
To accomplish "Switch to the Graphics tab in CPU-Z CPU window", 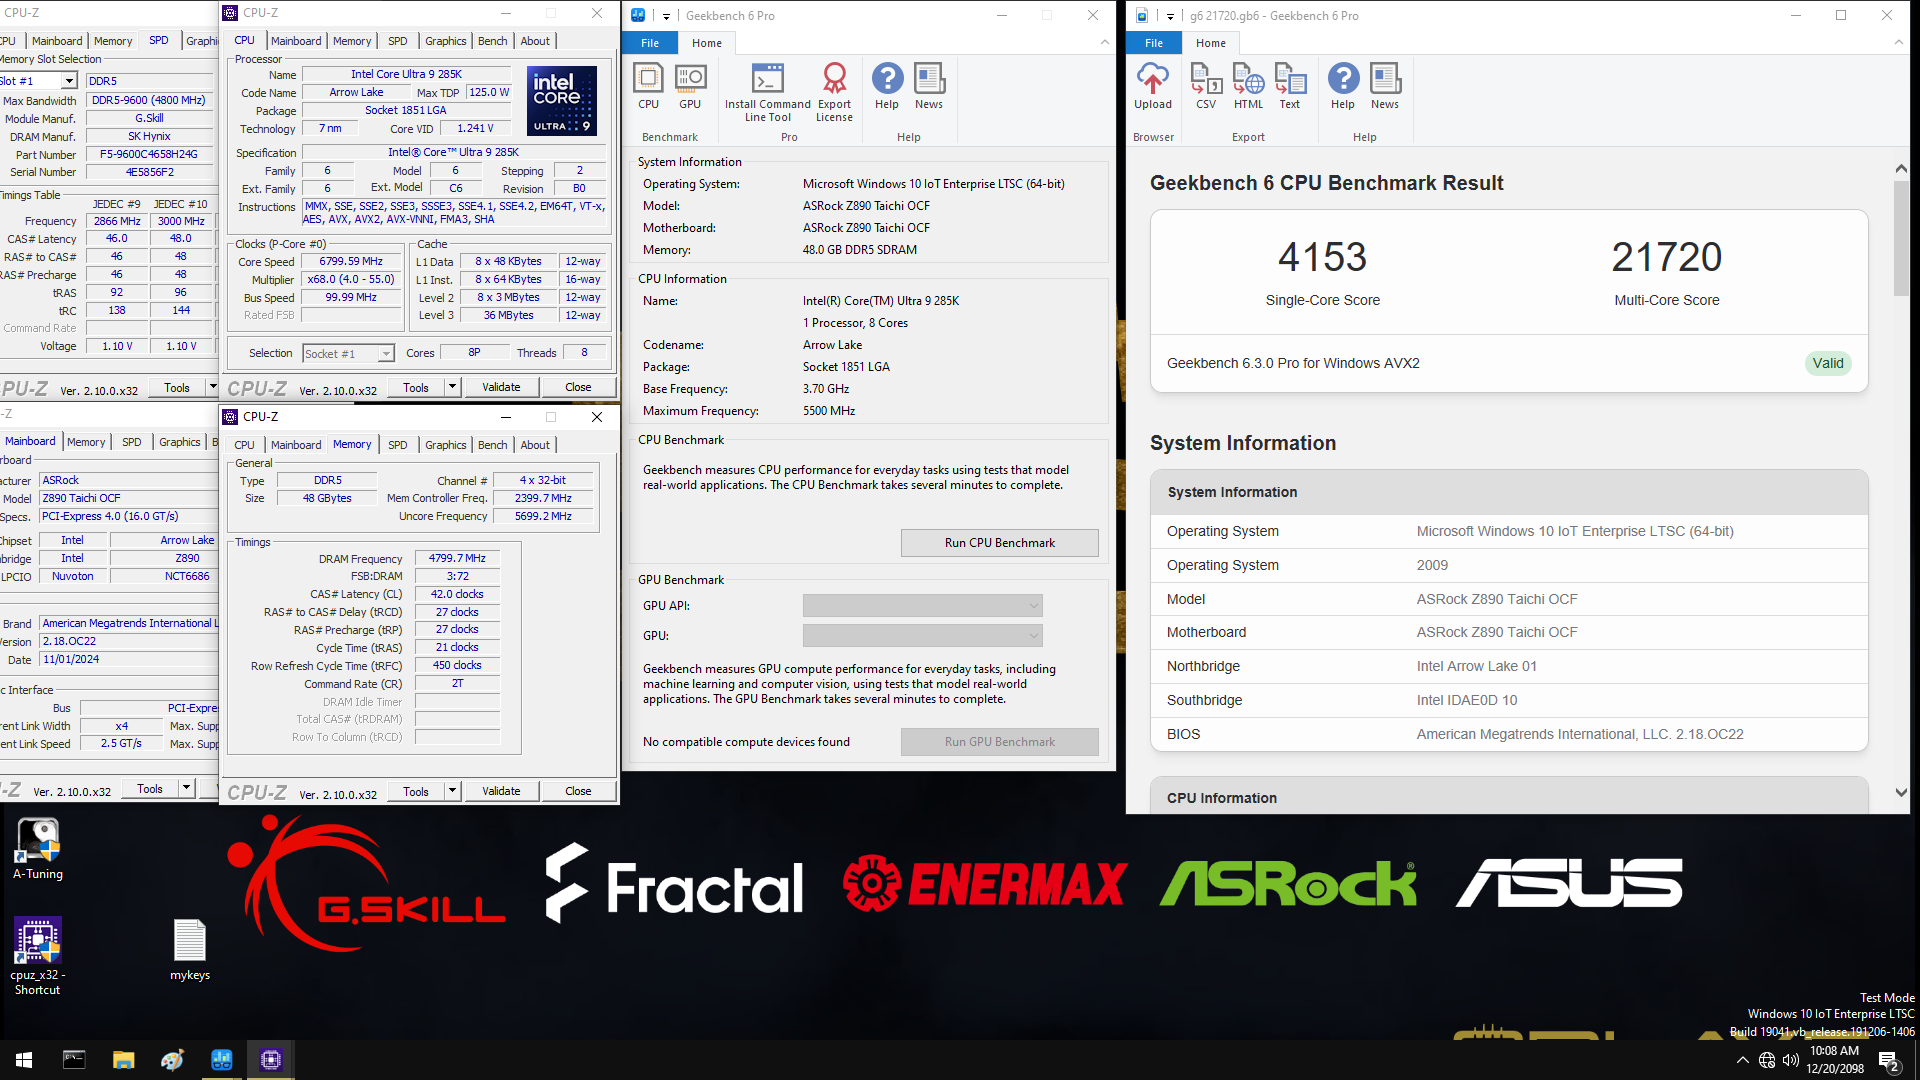I will pos(445,41).
